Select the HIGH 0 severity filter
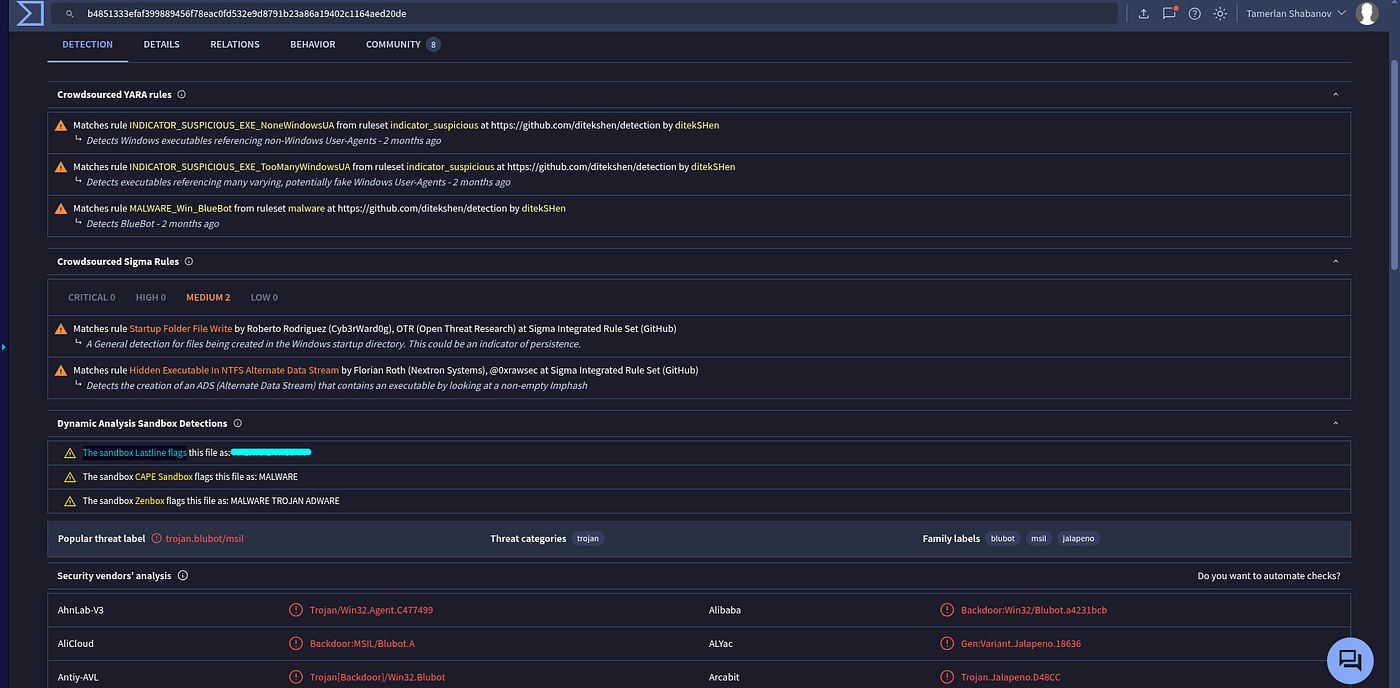The image size is (1400, 688). coord(151,298)
